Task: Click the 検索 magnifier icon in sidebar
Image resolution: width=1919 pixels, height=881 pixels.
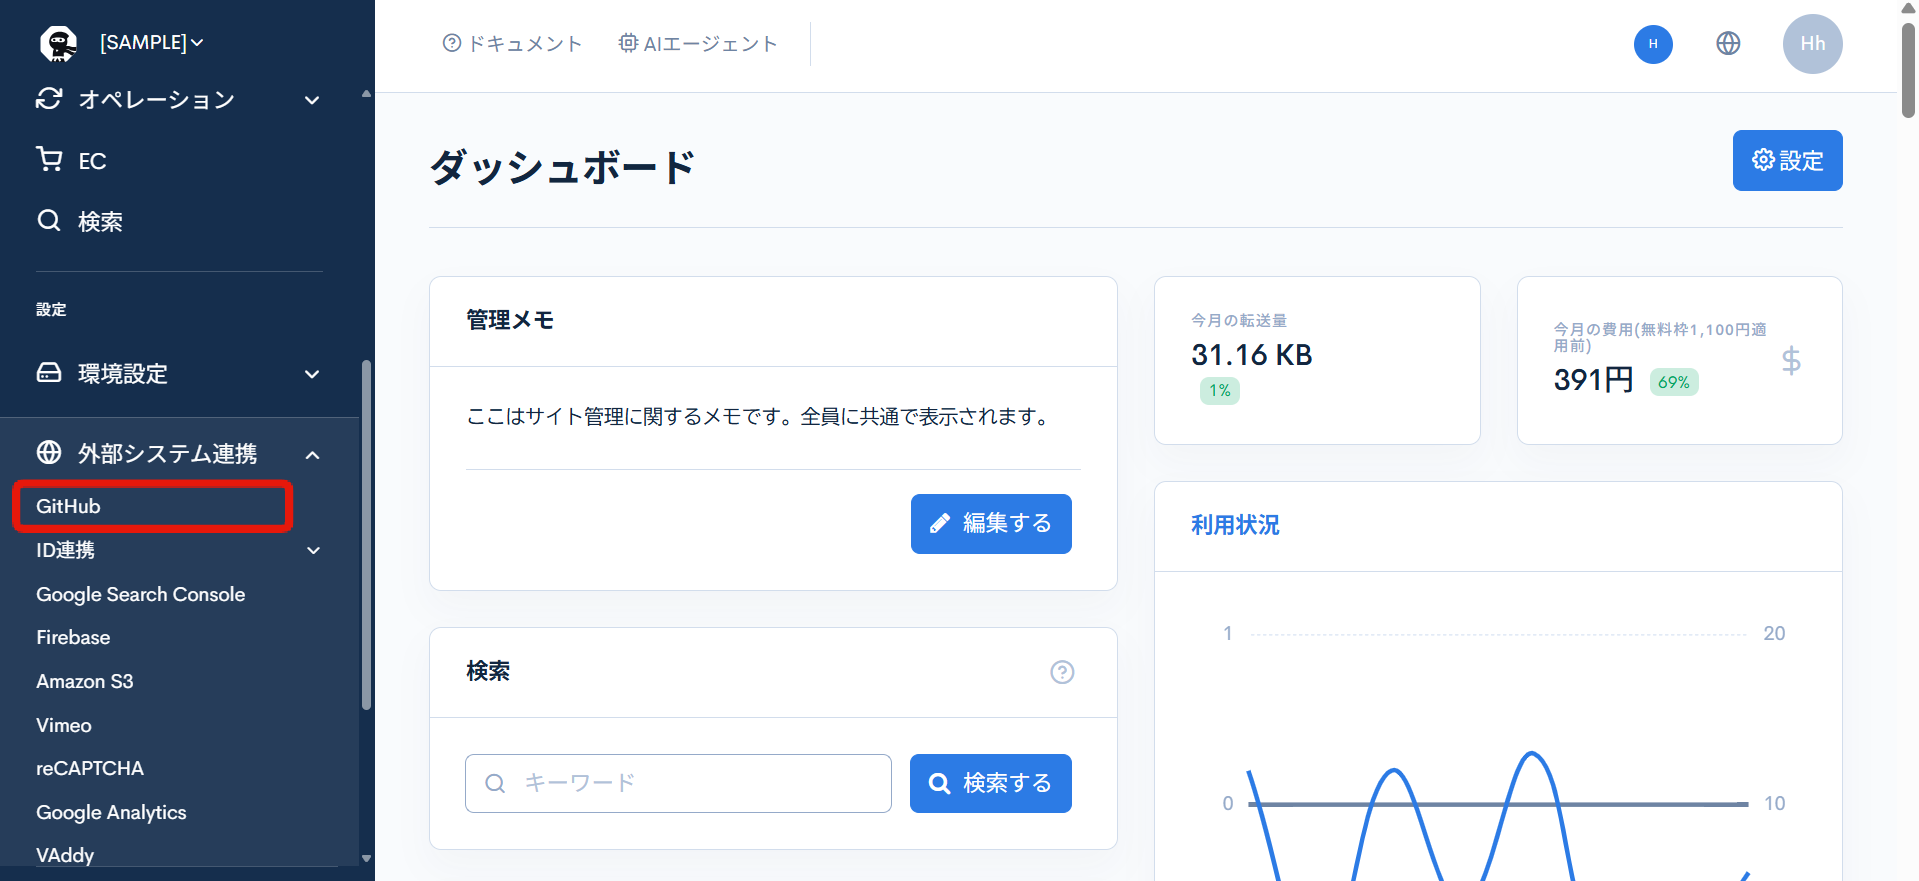Action: click(49, 220)
